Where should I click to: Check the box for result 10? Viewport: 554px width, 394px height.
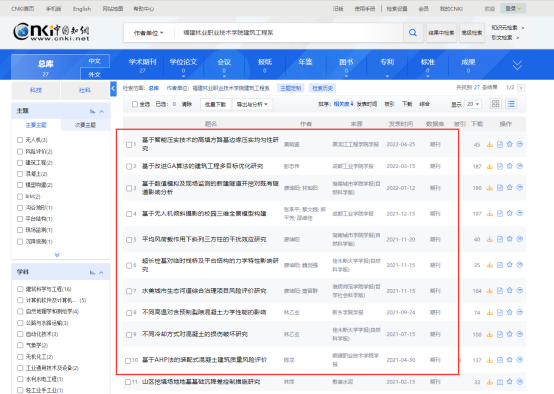pyautogui.click(x=128, y=360)
